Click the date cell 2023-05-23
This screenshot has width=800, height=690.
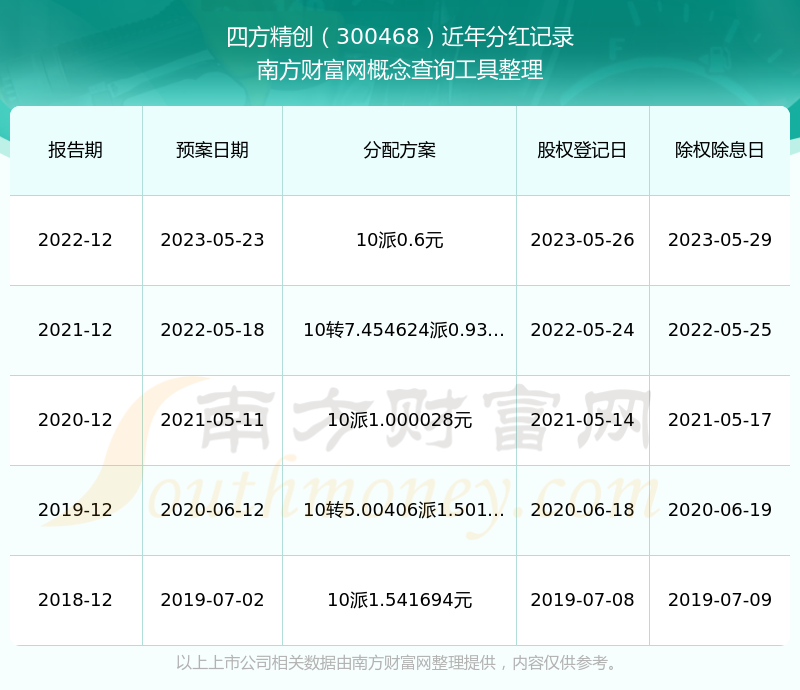[x=212, y=240]
